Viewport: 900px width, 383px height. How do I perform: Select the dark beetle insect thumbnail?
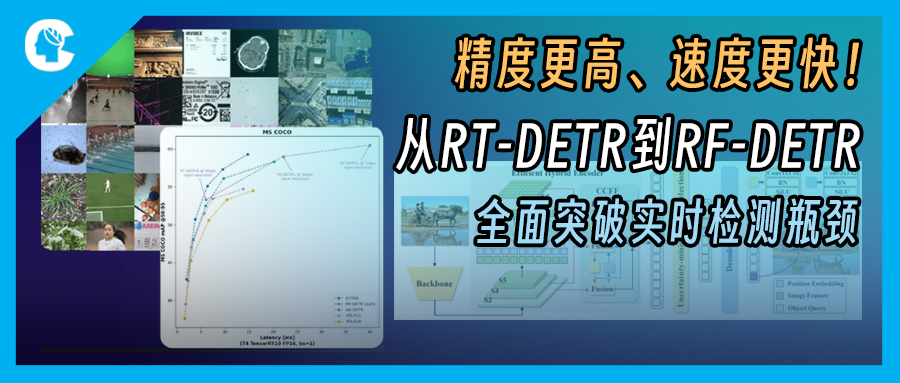(64, 149)
